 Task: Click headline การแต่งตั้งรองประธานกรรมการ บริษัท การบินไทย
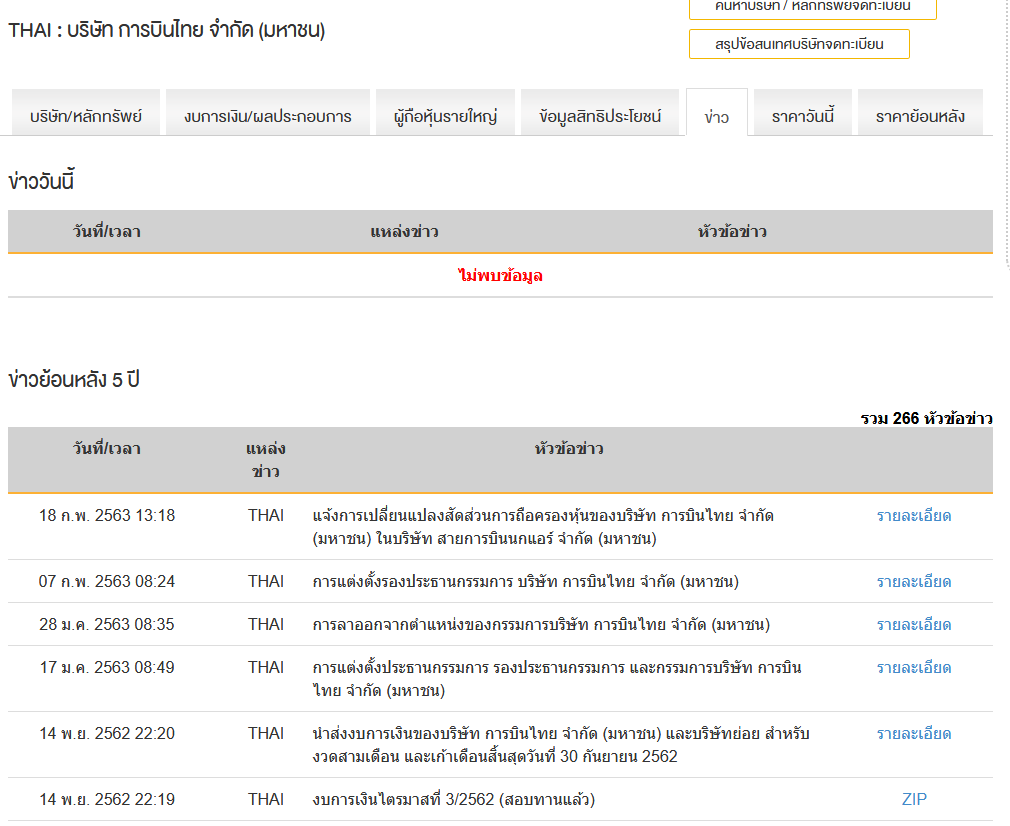click(526, 581)
